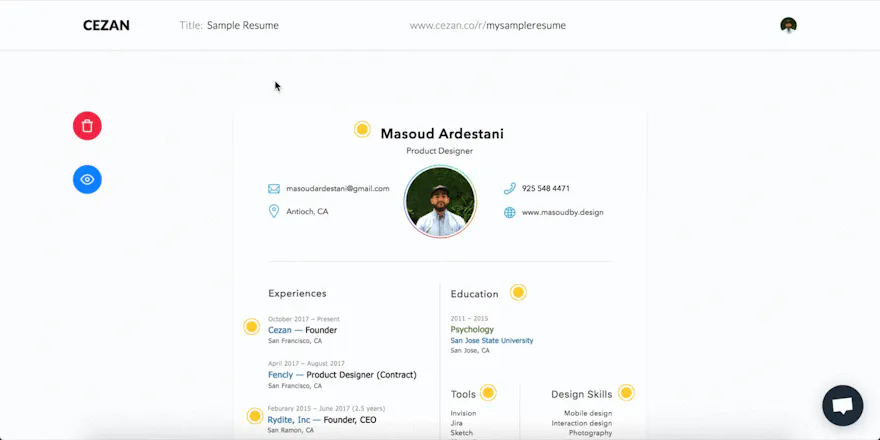Click the 2011 – 2015 education dates

(469, 319)
